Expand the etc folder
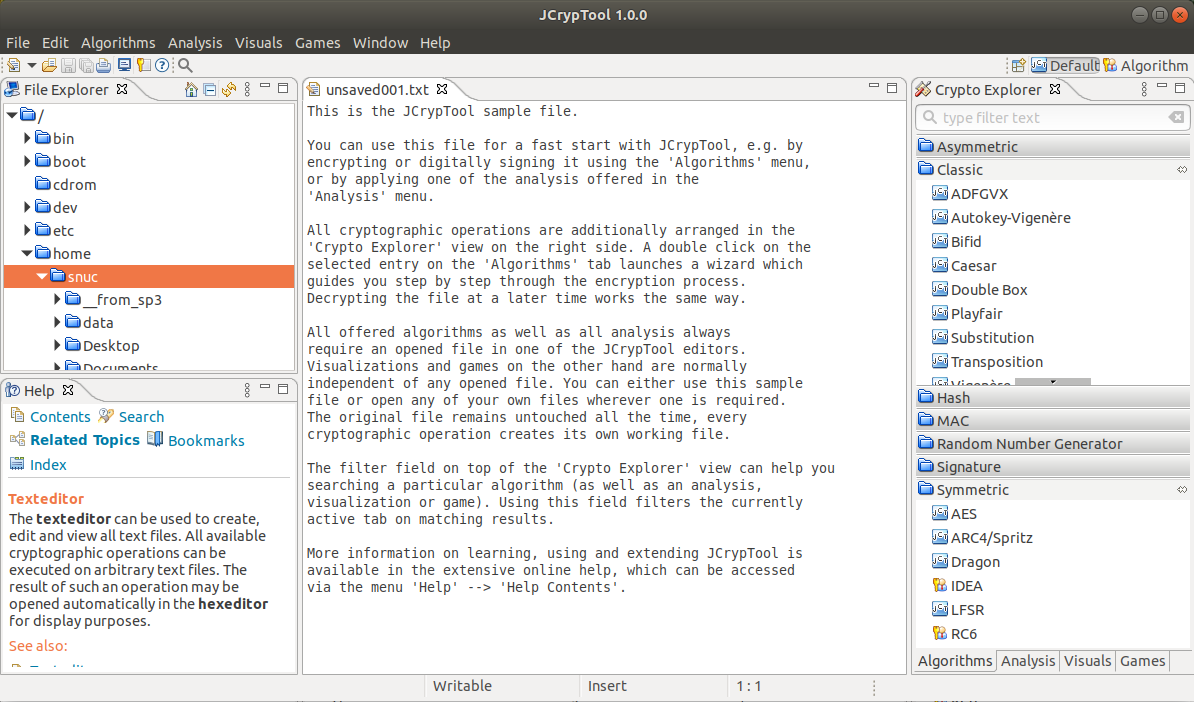 click(27, 229)
